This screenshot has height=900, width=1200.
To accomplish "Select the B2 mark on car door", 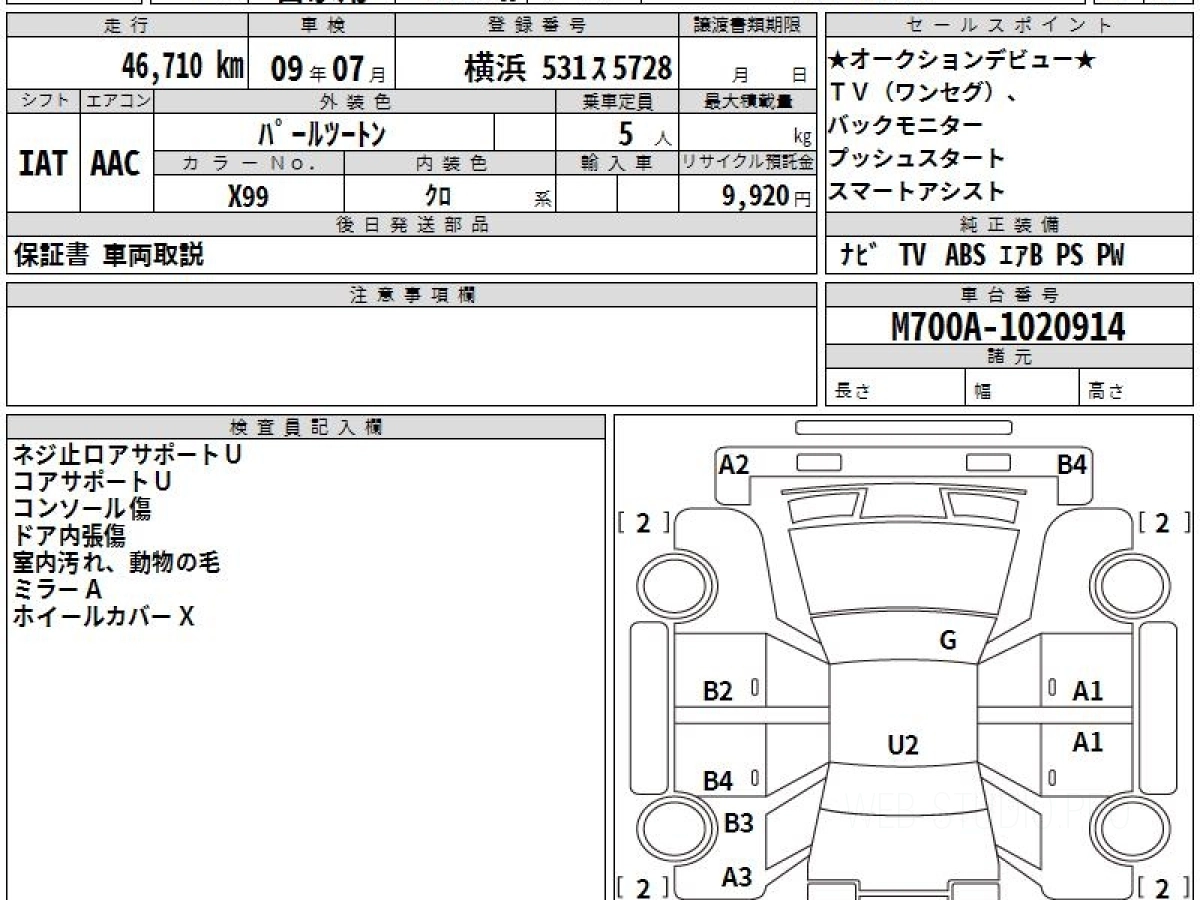I will pyautogui.click(x=718, y=691).
